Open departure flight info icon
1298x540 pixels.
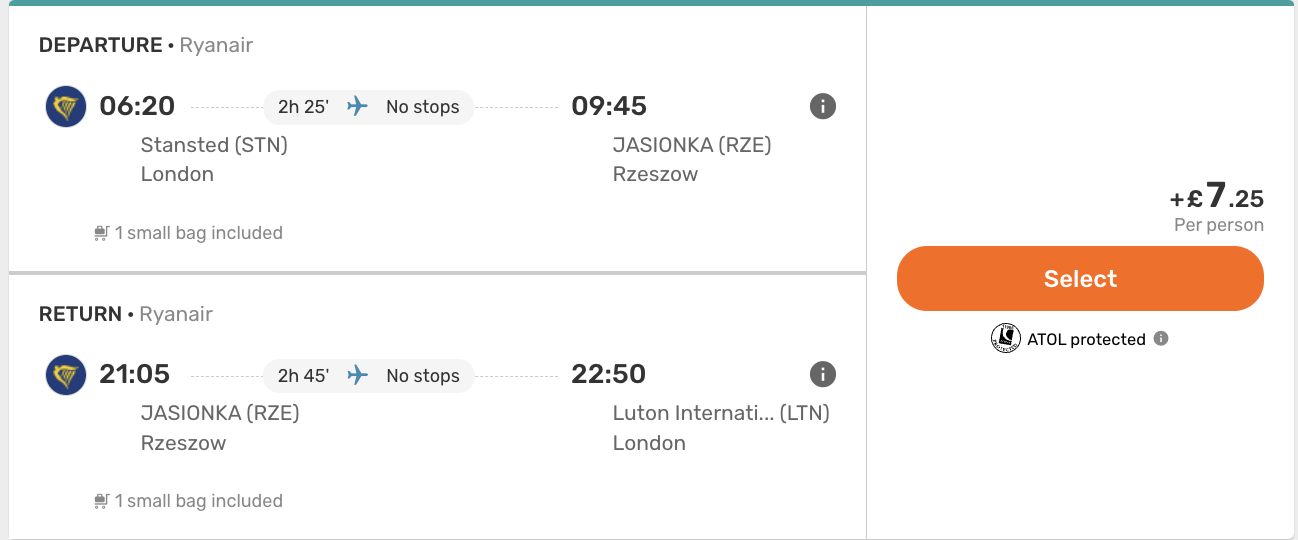pyautogui.click(x=823, y=106)
